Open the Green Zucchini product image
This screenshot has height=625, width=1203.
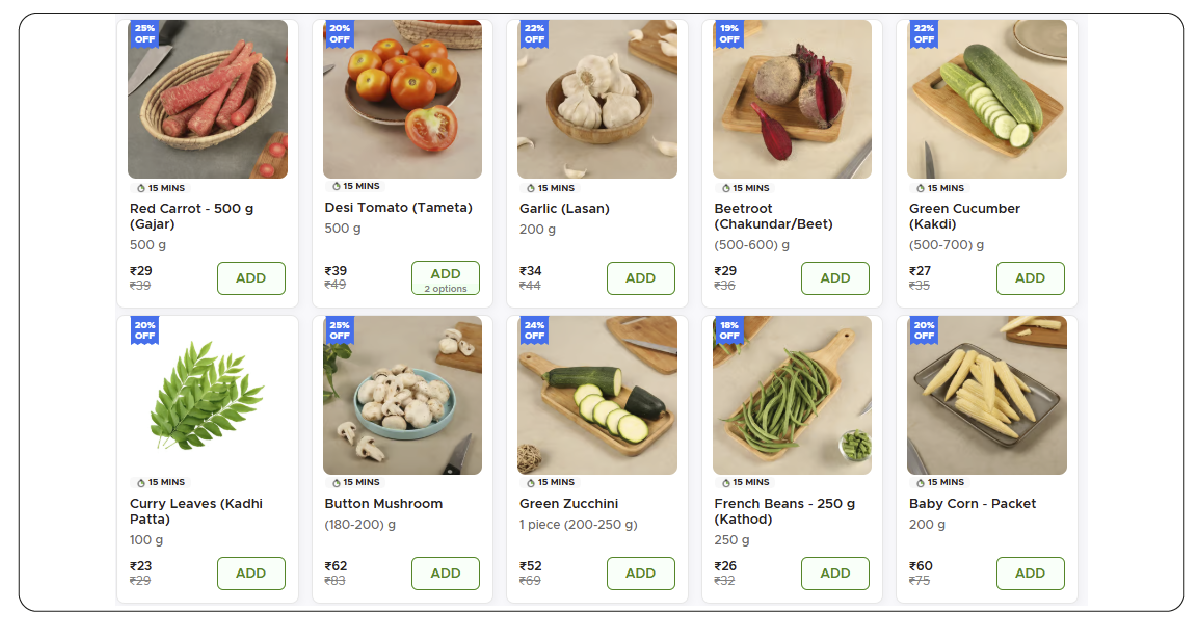(x=597, y=395)
